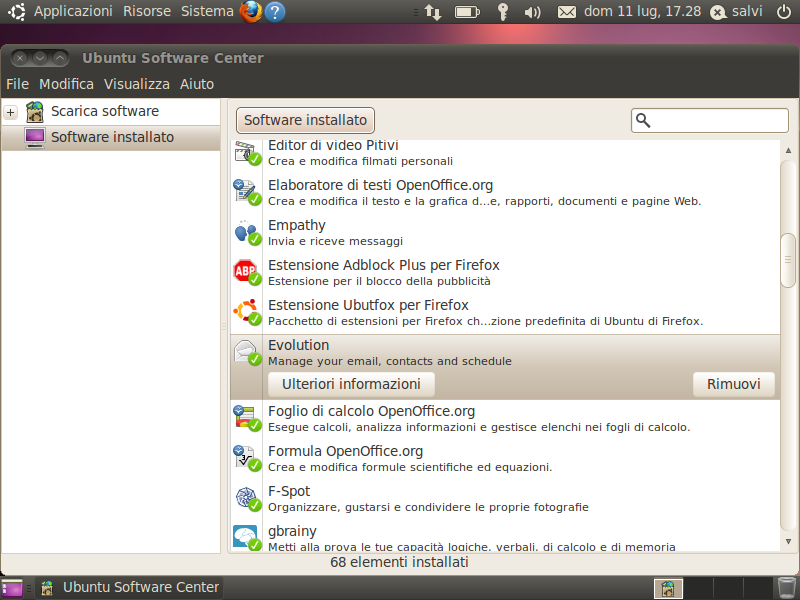Open the Visualizza menu

137,84
